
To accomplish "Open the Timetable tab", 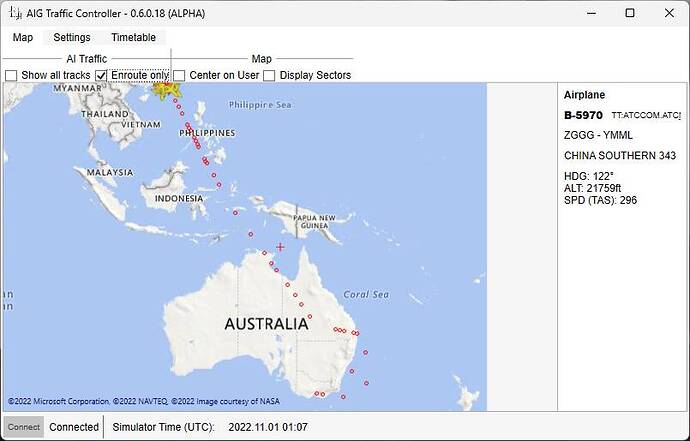I will click(x=133, y=37).
